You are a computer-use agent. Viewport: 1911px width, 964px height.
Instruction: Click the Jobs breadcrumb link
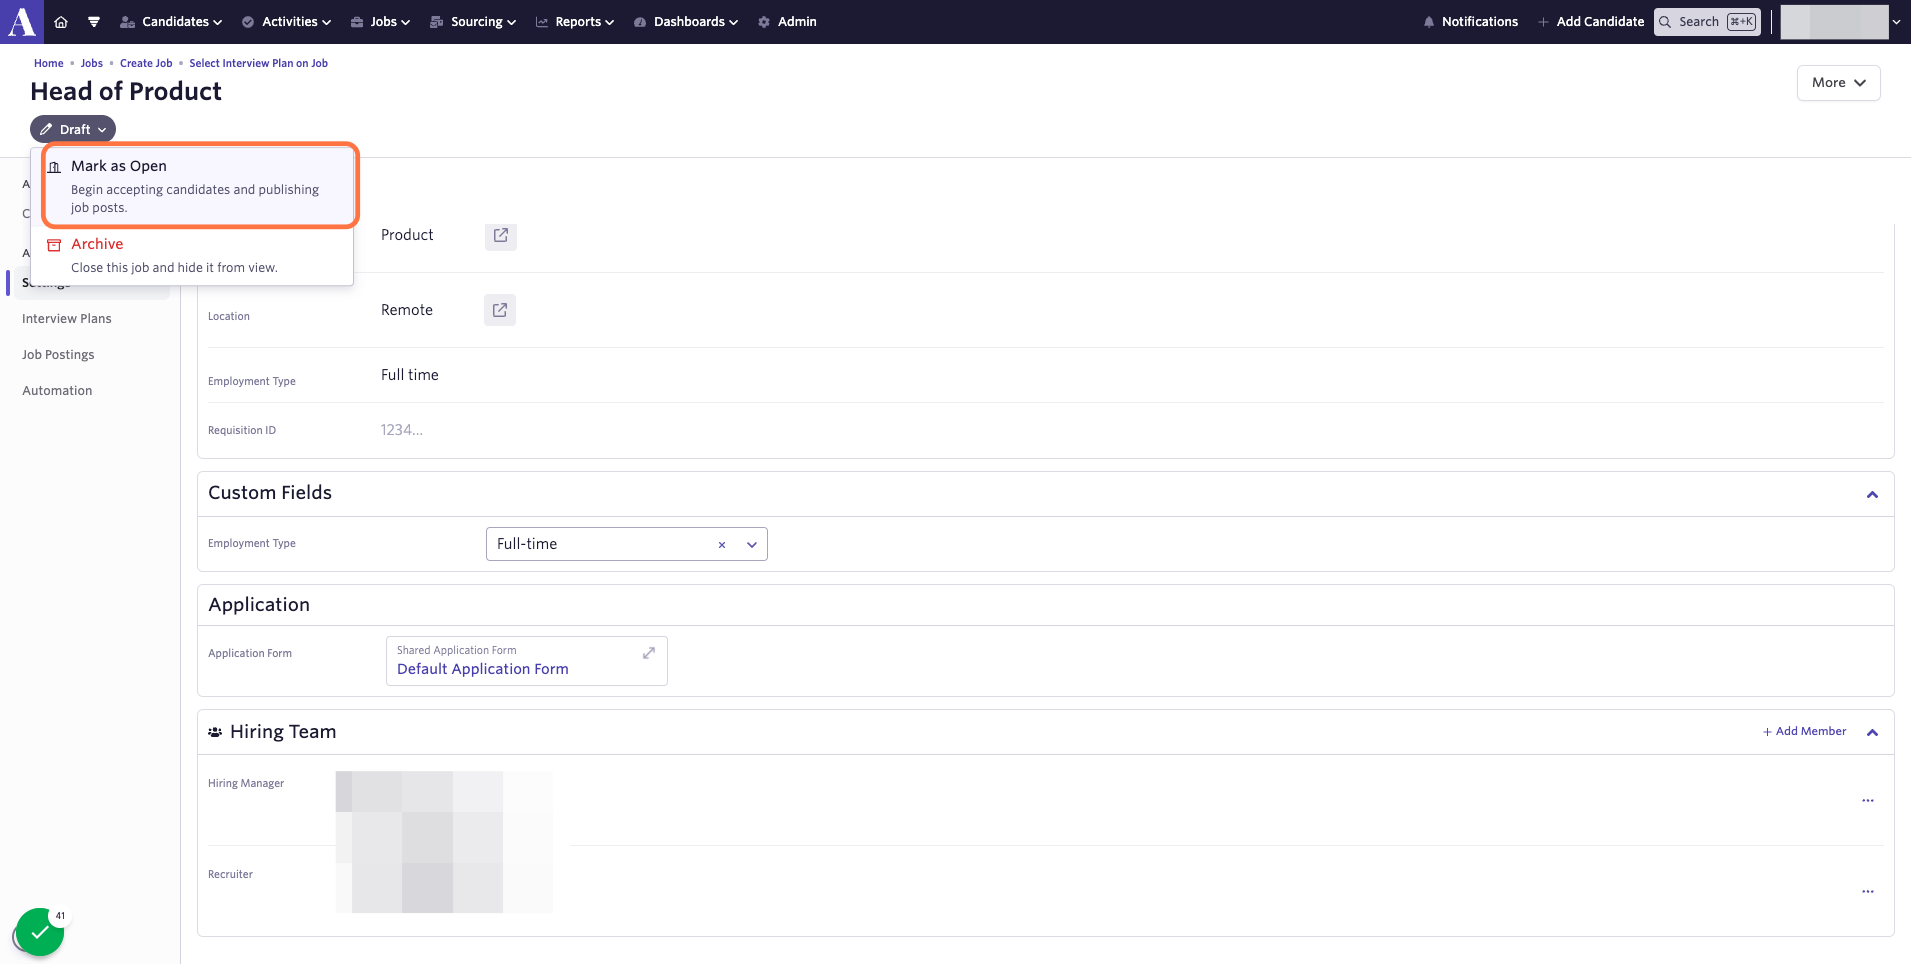(x=92, y=63)
